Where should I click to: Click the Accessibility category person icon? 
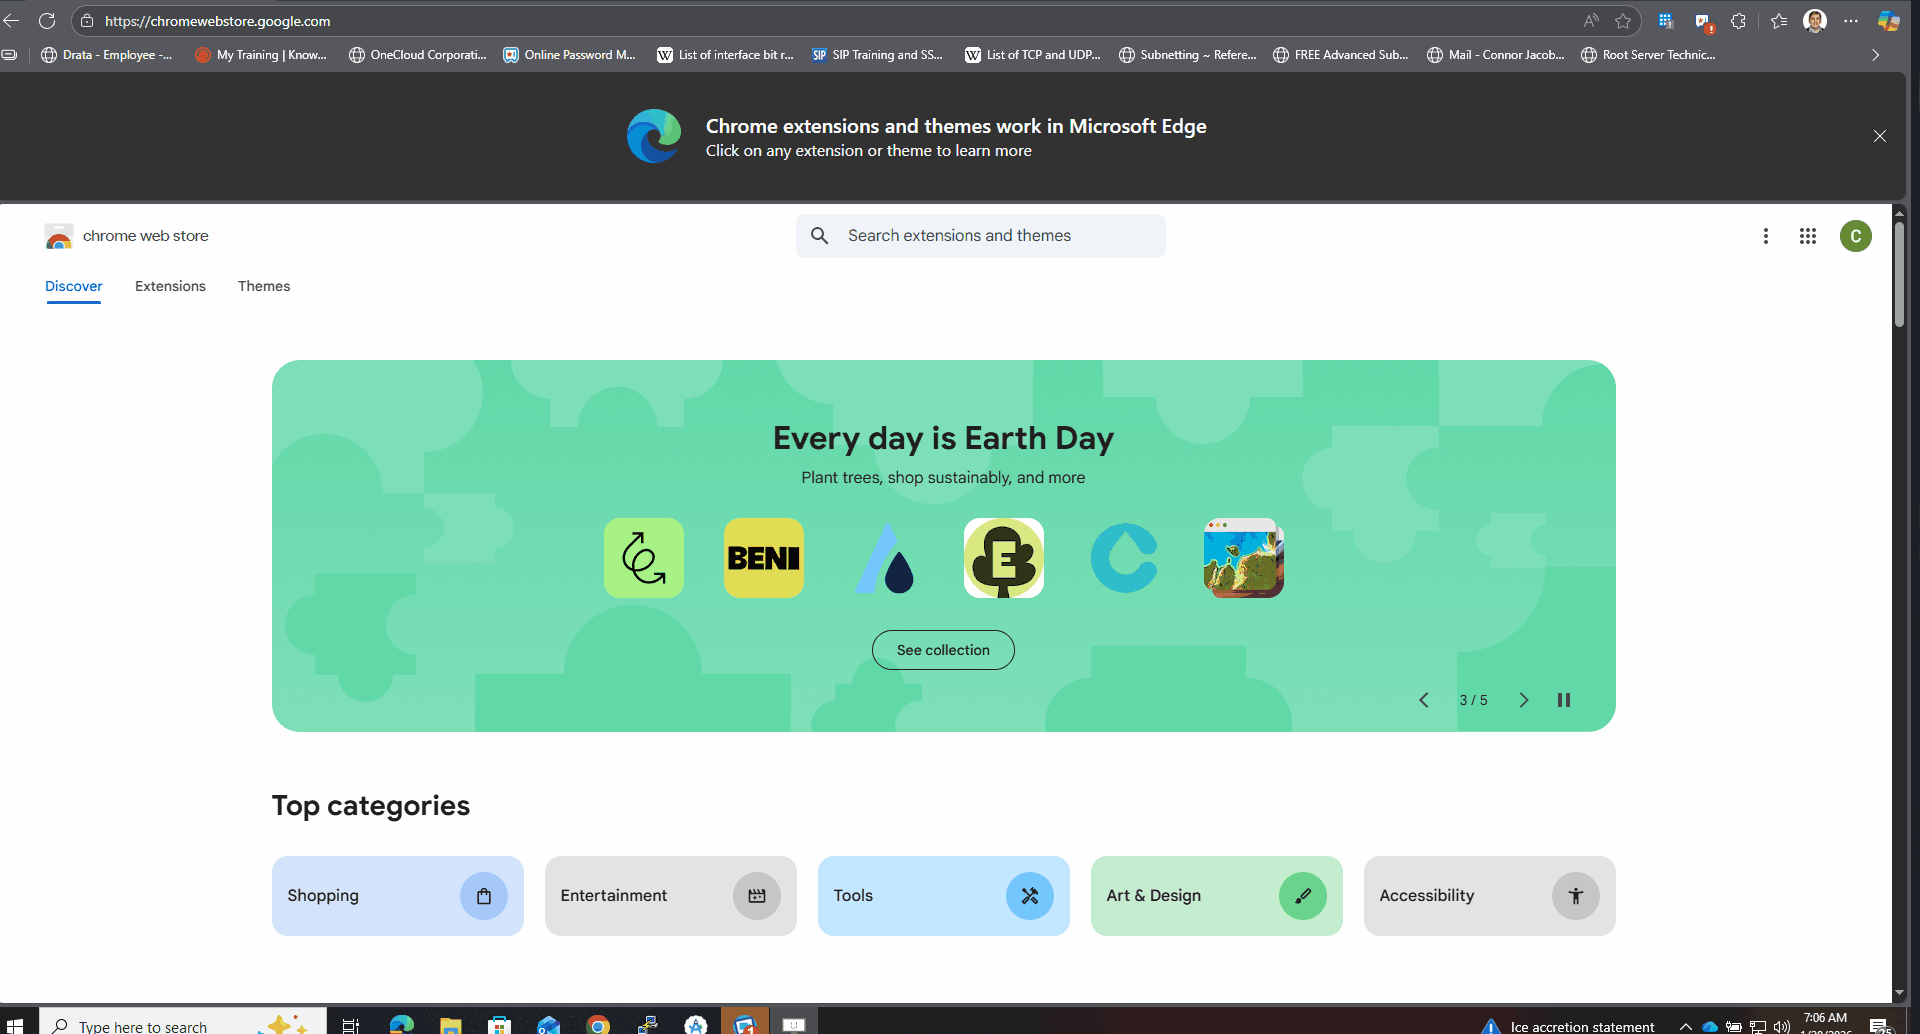click(x=1575, y=896)
